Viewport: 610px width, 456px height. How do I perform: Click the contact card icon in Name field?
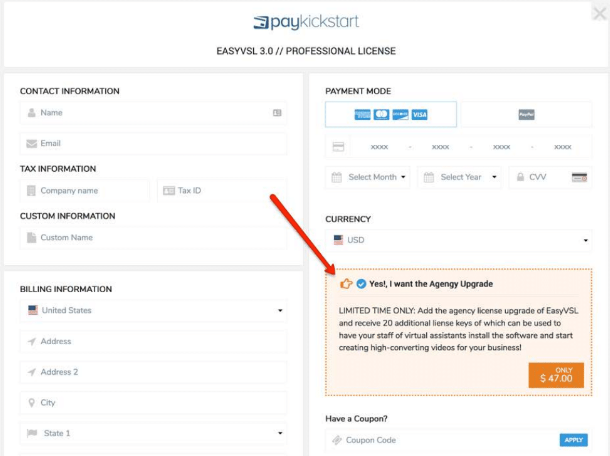click(x=277, y=113)
